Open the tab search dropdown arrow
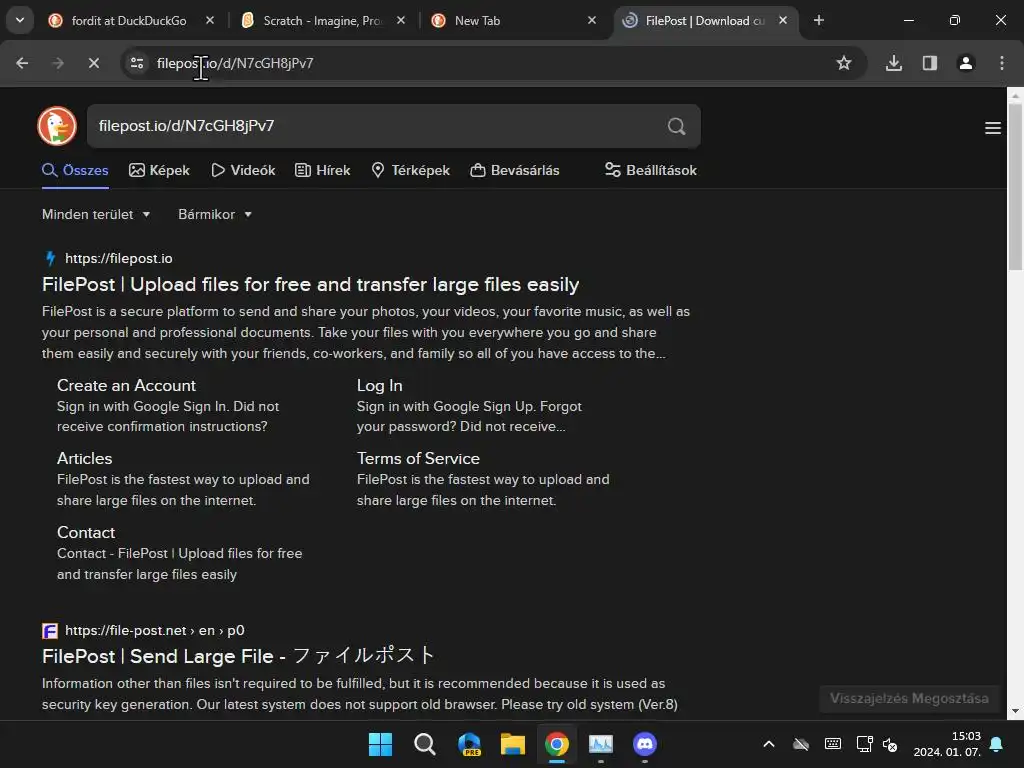 coord(20,20)
